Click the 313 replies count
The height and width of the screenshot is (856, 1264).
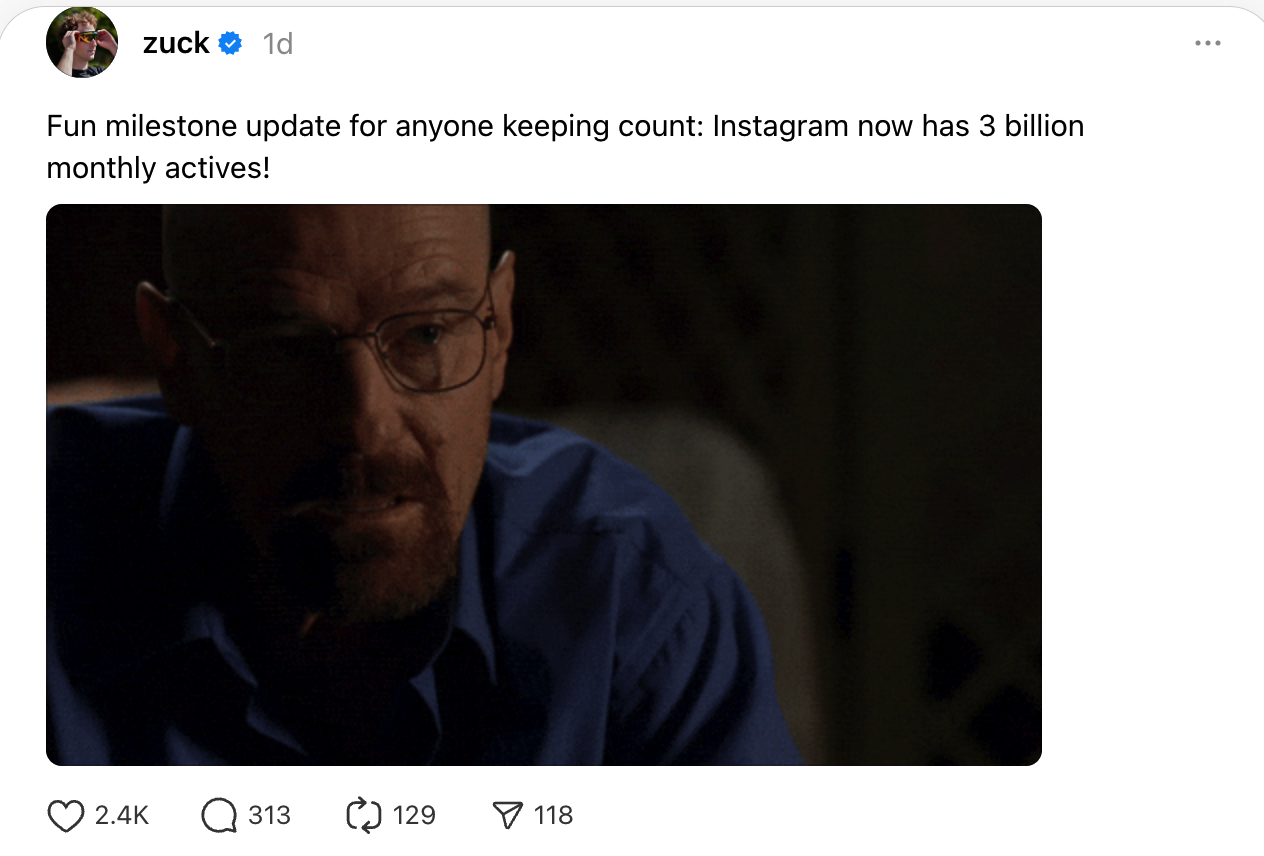click(x=269, y=816)
